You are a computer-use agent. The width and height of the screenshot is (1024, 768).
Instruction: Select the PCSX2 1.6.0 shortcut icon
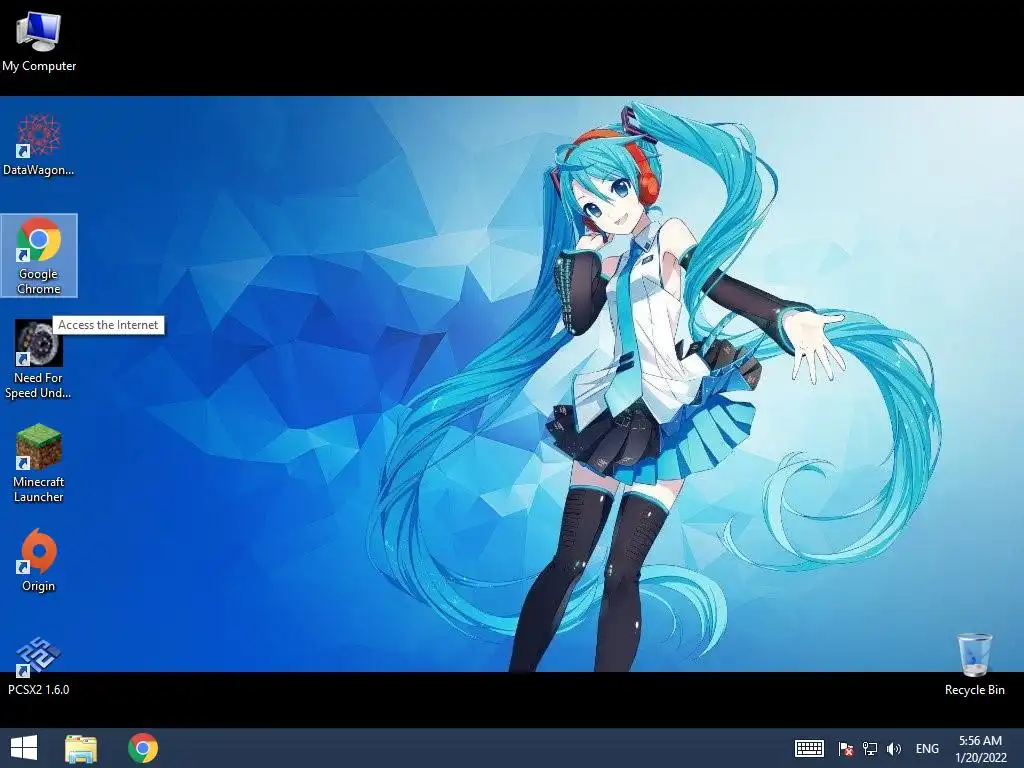point(39,665)
